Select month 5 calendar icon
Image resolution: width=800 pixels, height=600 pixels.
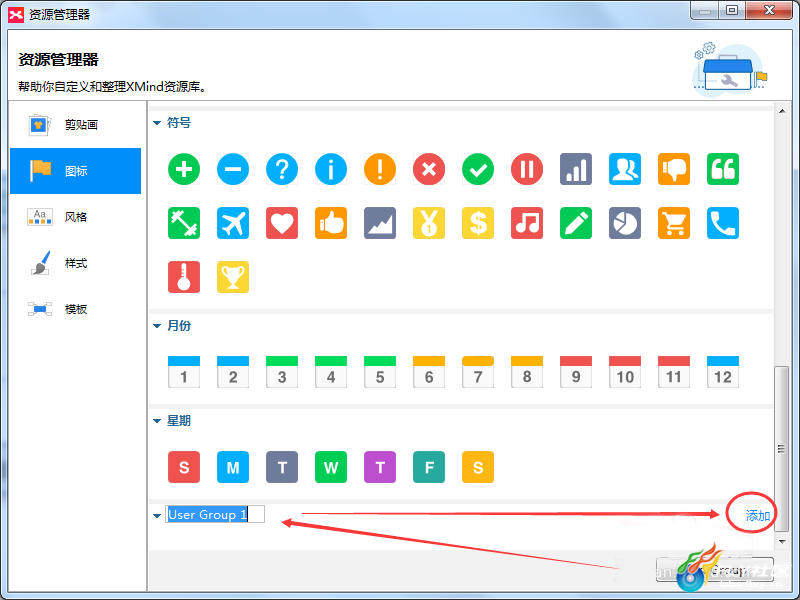click(380, 372)
